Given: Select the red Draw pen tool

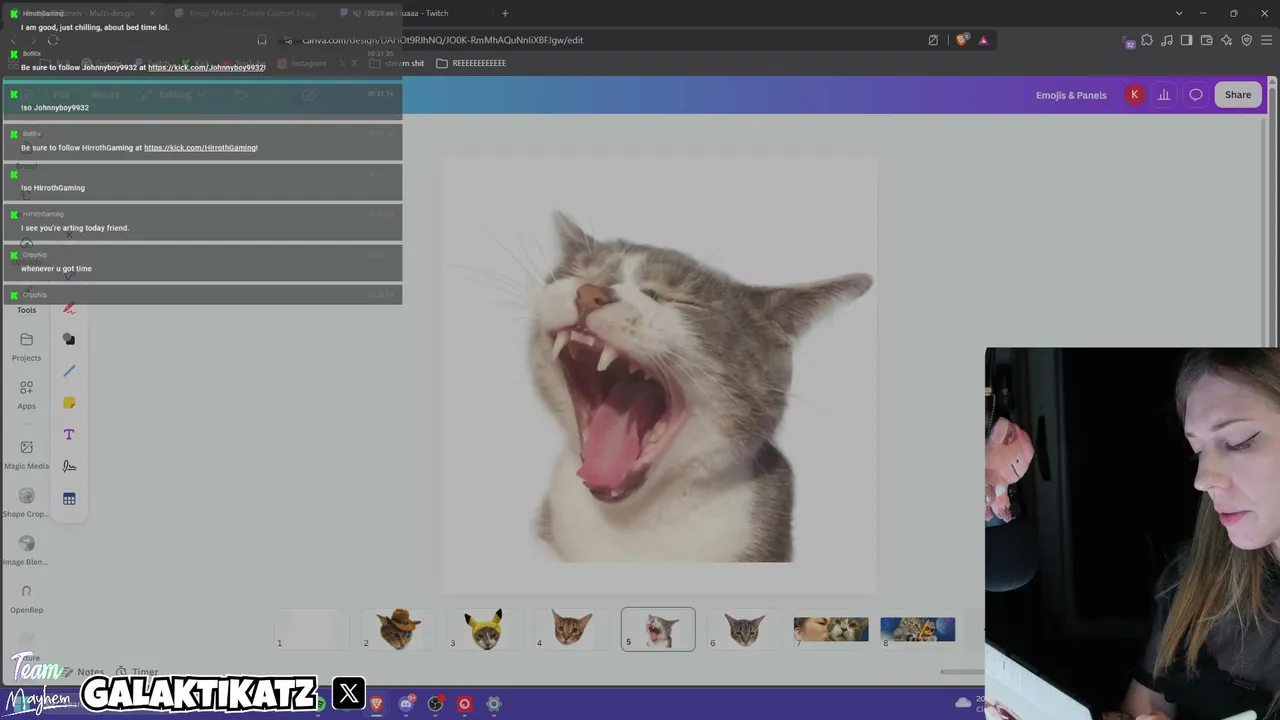Looking at the screenshot, I should [x=69, y=308].
